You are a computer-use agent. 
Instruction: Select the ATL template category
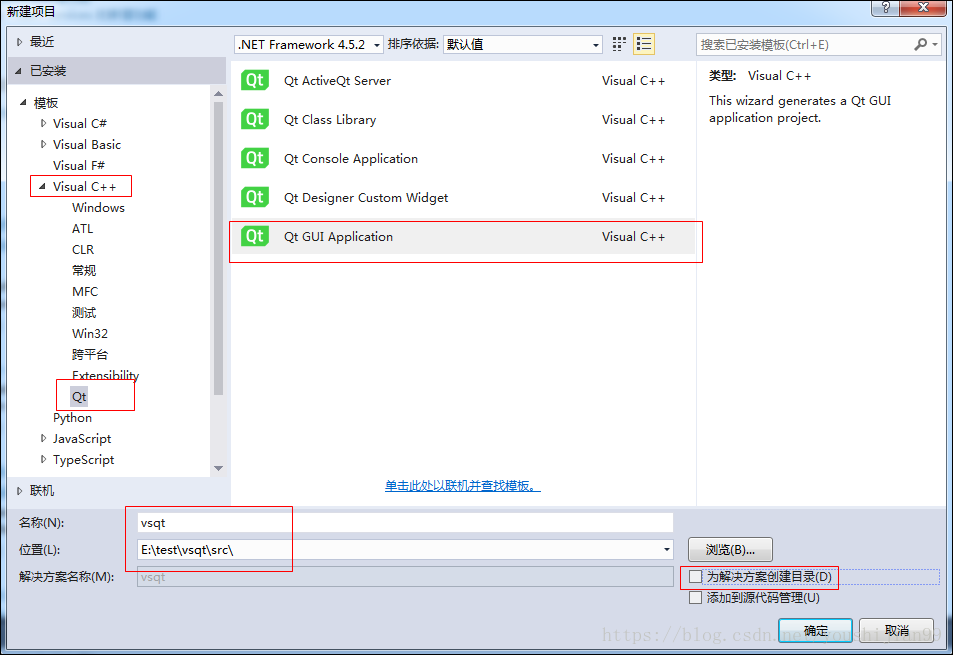tap(82, 228)
